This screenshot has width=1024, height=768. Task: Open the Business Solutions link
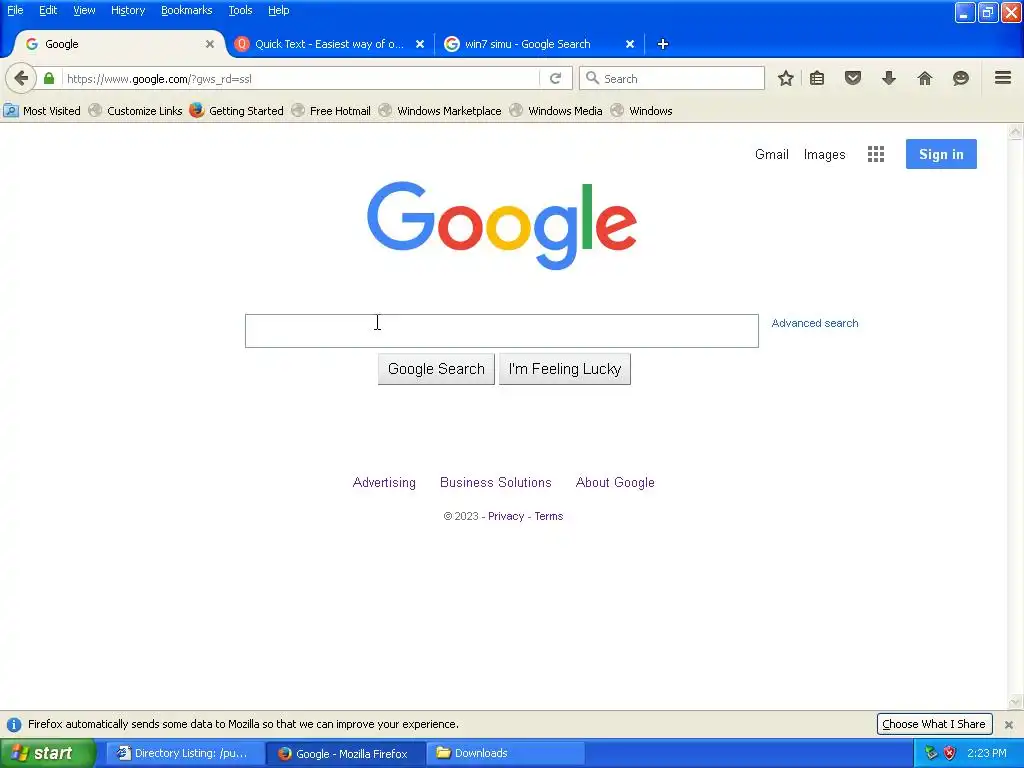(496, 483)
